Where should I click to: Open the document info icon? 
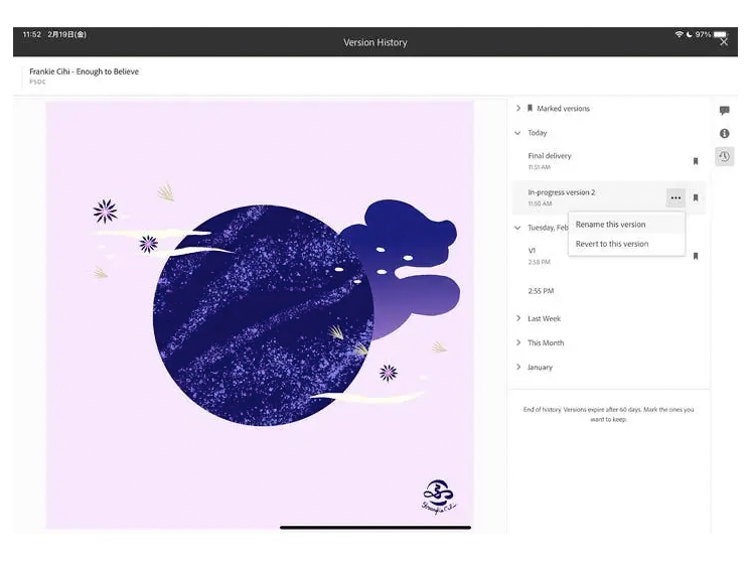tap(724, 133)
